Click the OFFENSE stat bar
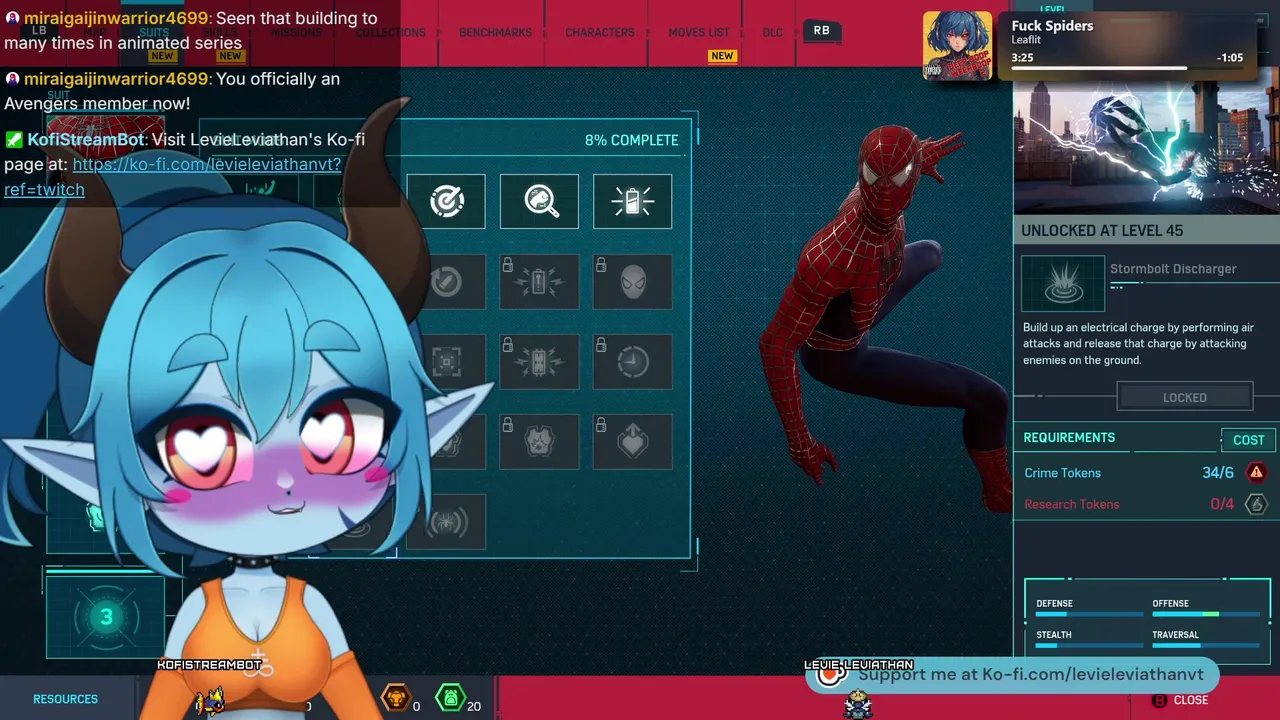The height and width of the screenshot is (720, 1280). pos(1204,614)
